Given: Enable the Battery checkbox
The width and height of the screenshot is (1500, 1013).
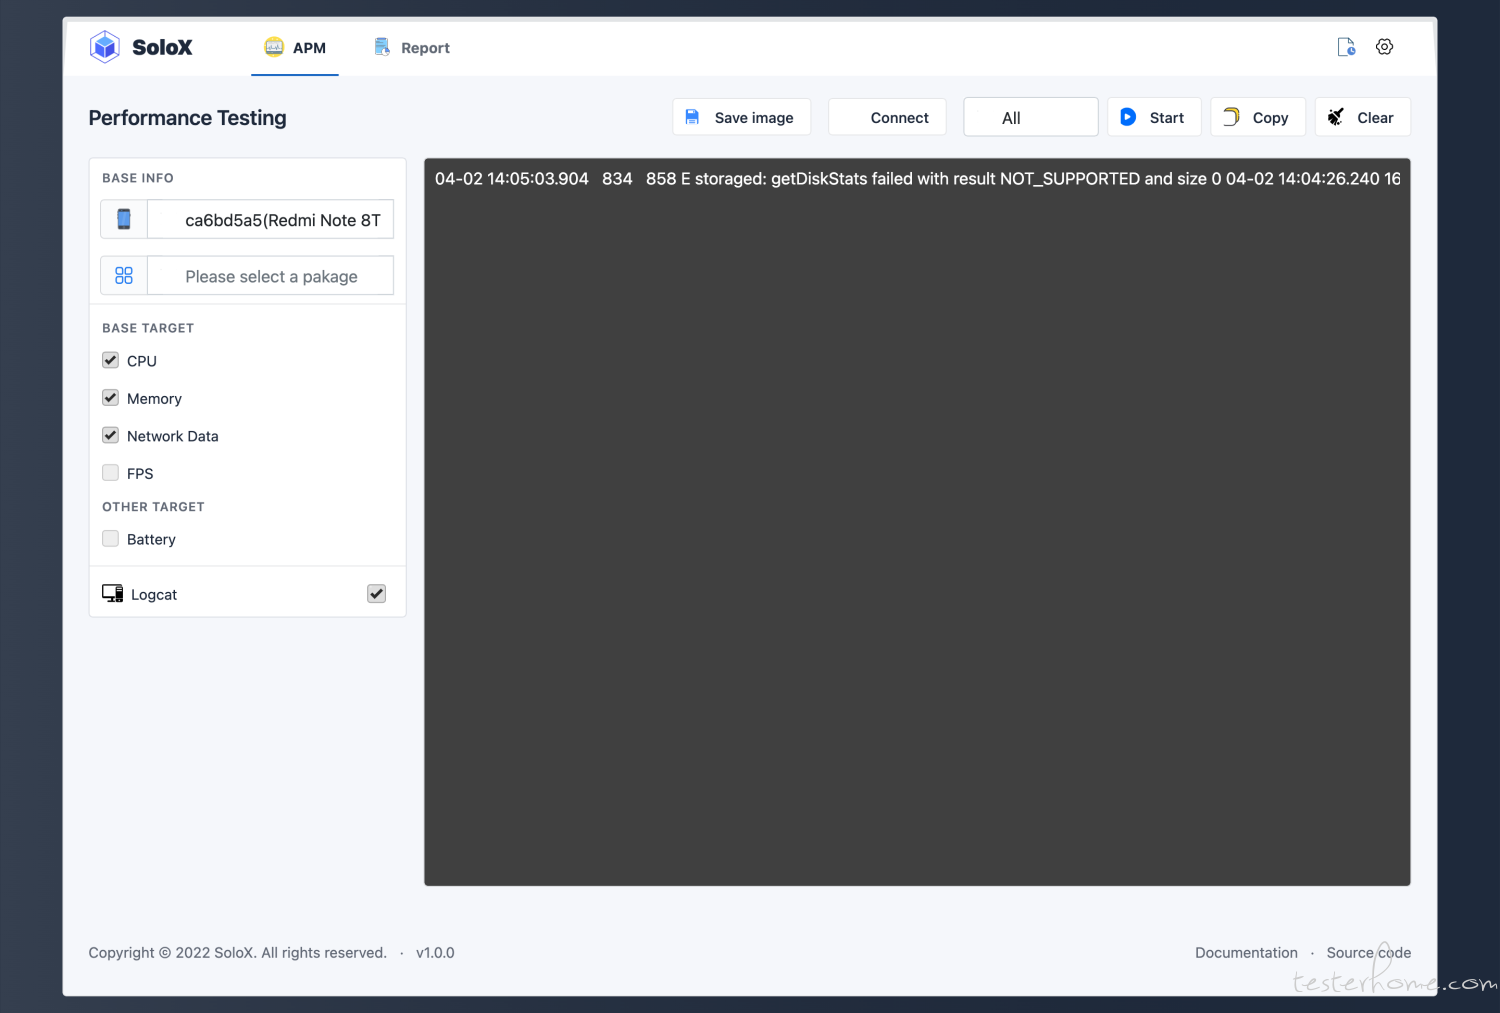Looking at the screenshot, I should pos(110,538).
